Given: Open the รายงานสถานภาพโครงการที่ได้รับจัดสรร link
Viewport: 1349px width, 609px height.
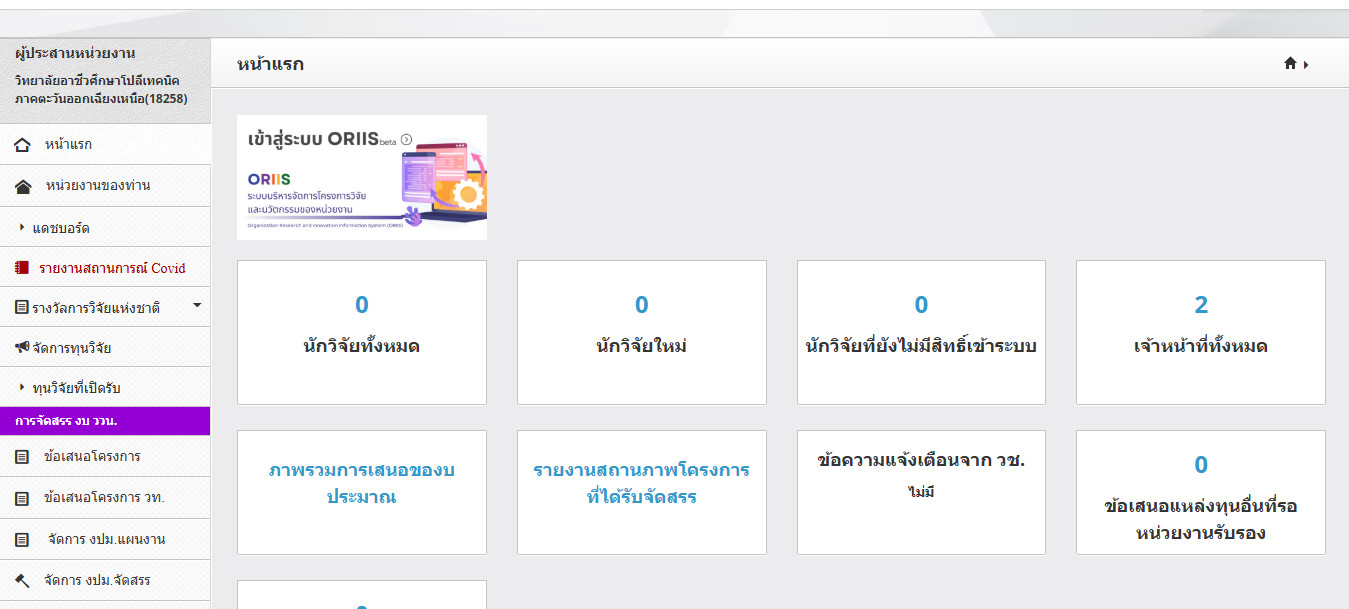Looking at the screenshot, I should click(x=641, y=483).
